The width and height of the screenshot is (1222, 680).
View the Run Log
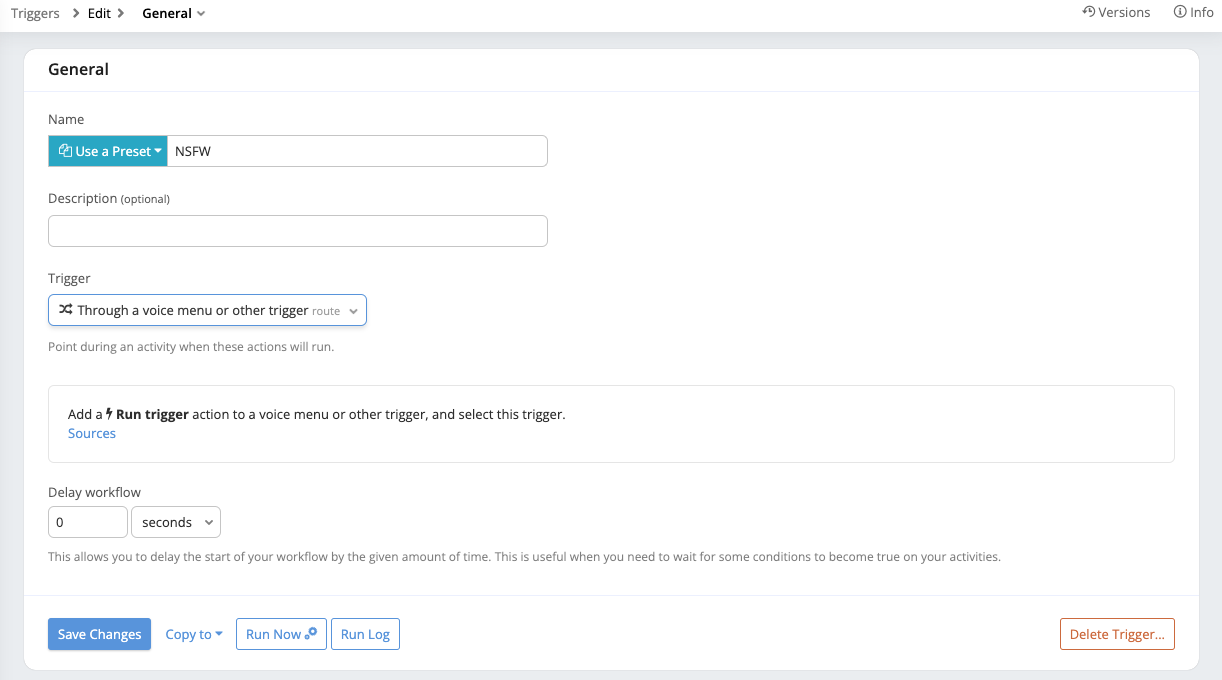[x=365, y=633]
